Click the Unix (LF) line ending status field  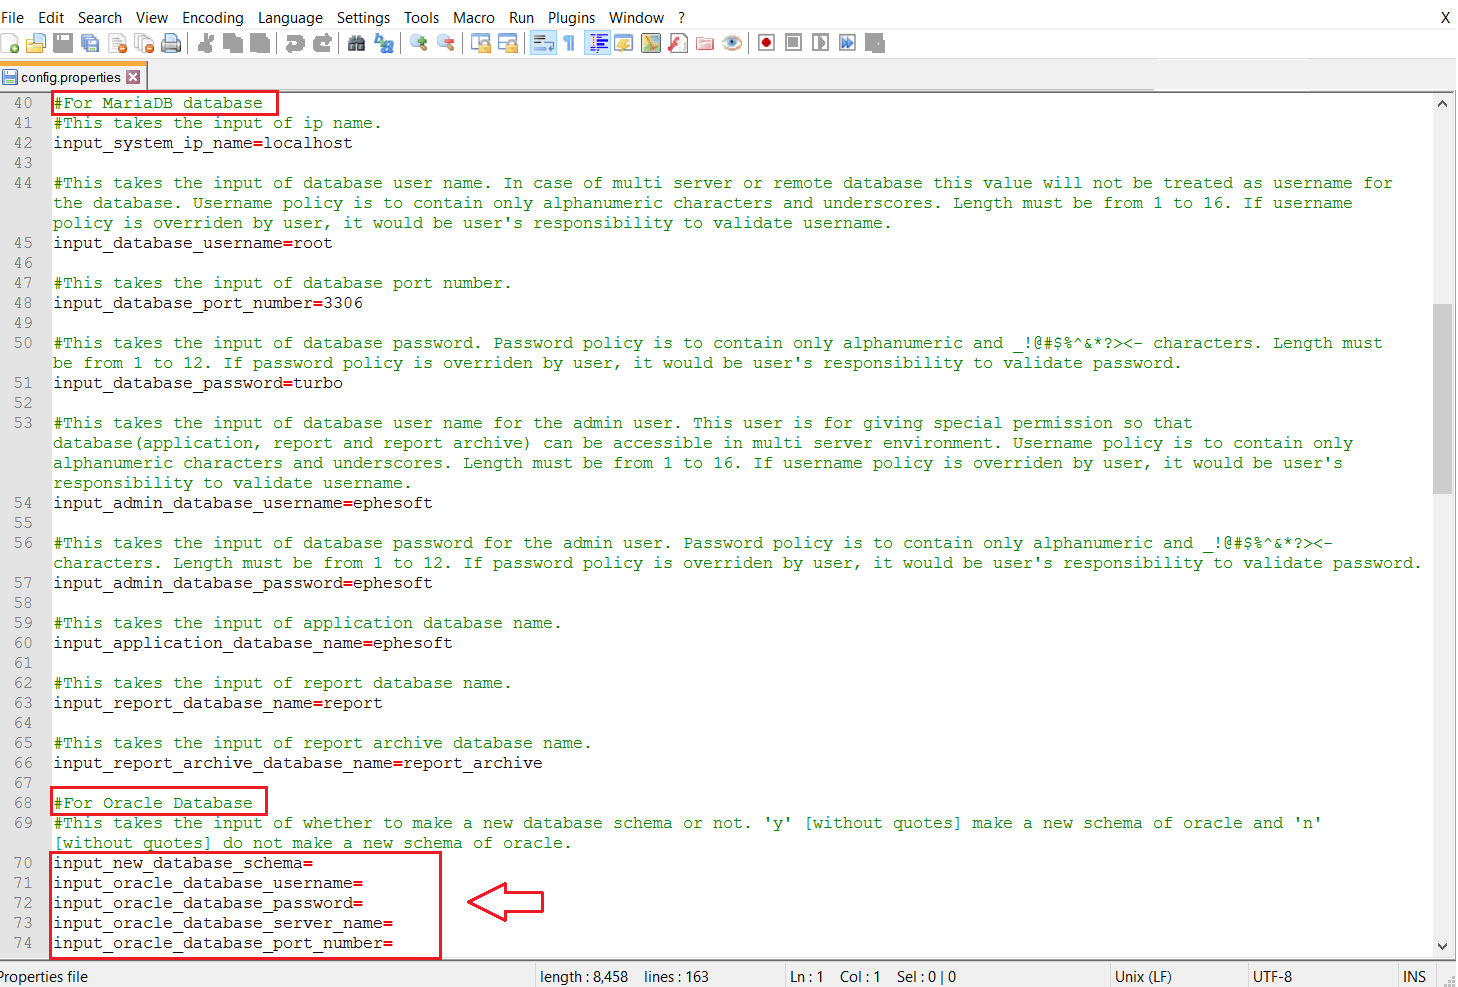coord(1143,977)
